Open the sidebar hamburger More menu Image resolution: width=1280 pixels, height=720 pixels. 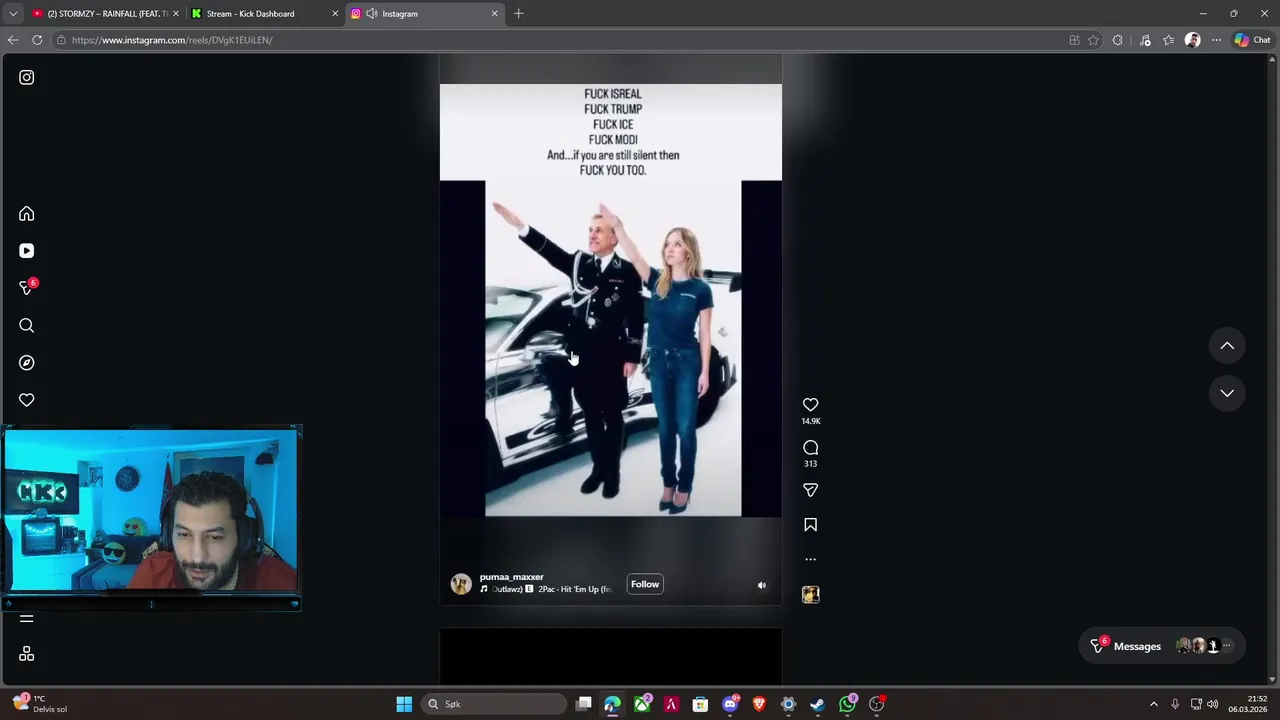[x=27, y=618]
